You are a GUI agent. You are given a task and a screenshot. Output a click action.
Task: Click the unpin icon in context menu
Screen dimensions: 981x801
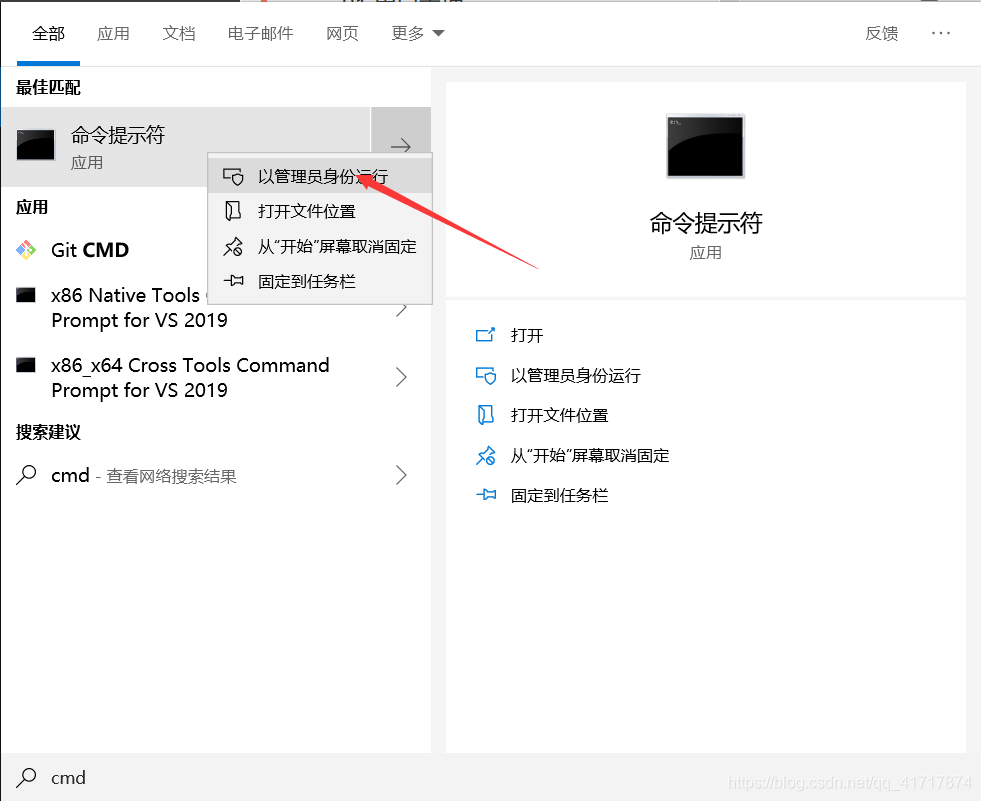(233, 246)
